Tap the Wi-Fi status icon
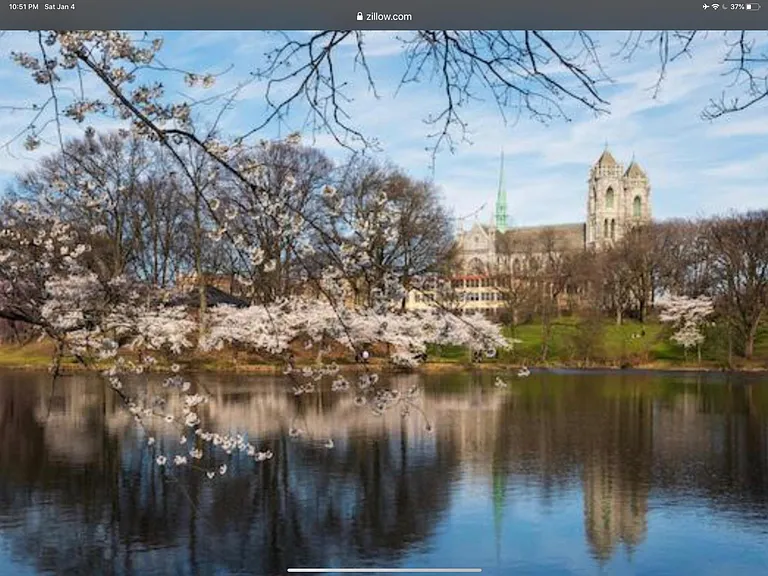The height and width of the screenshot is (576, 768). tap(715, 7)
